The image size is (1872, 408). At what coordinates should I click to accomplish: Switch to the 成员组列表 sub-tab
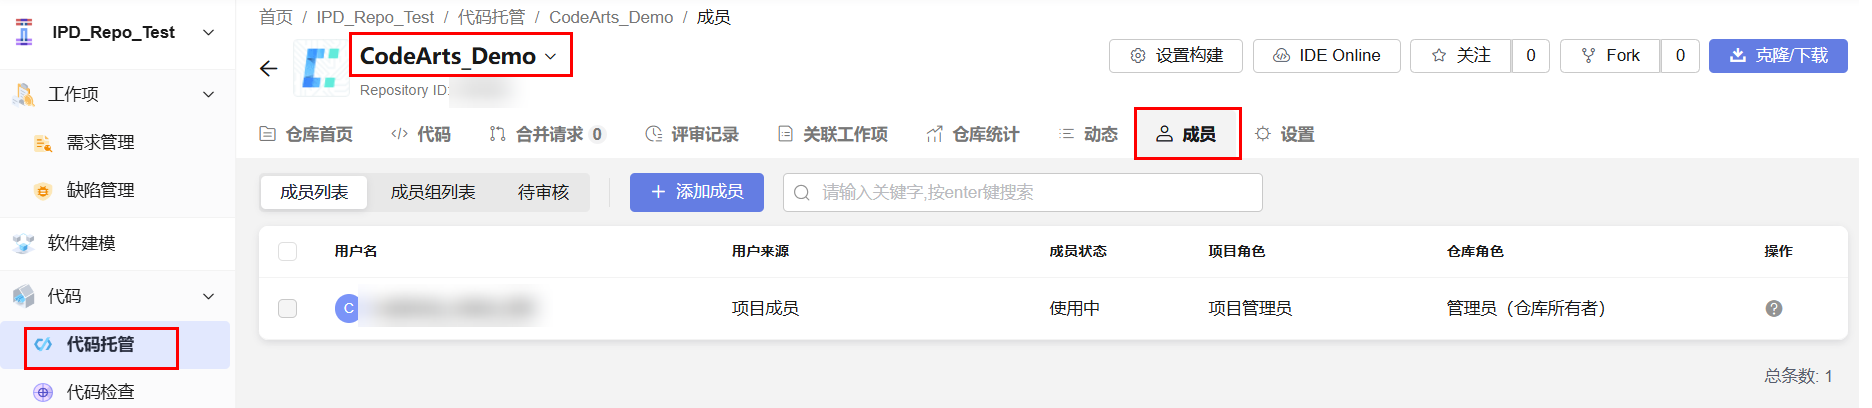(433, 192)
